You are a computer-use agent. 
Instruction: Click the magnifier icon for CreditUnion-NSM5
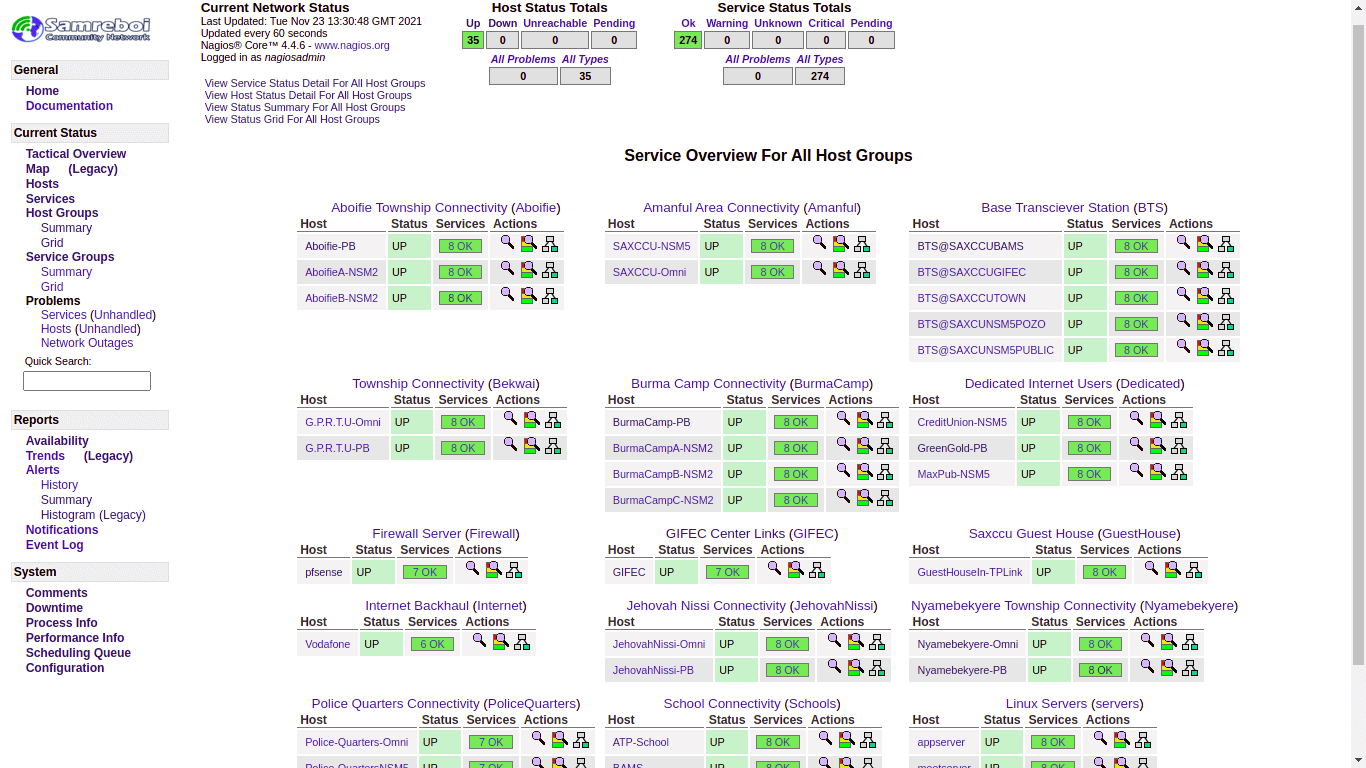[1136, 419]
